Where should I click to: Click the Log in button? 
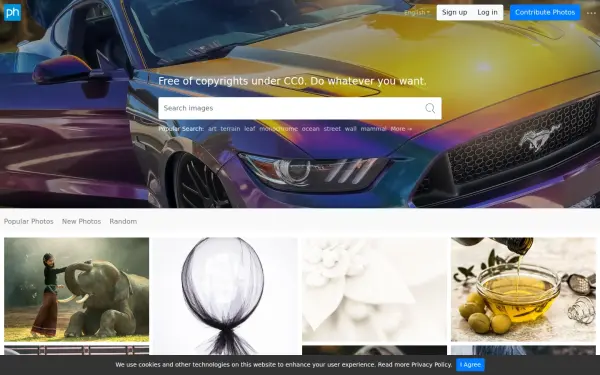pos(488,12)
